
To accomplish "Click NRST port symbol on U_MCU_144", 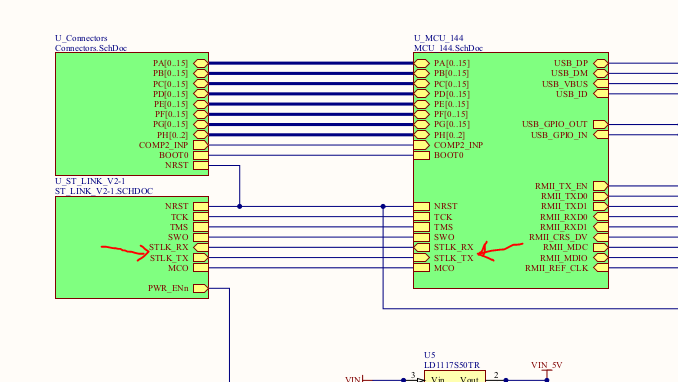I will 422,206.
